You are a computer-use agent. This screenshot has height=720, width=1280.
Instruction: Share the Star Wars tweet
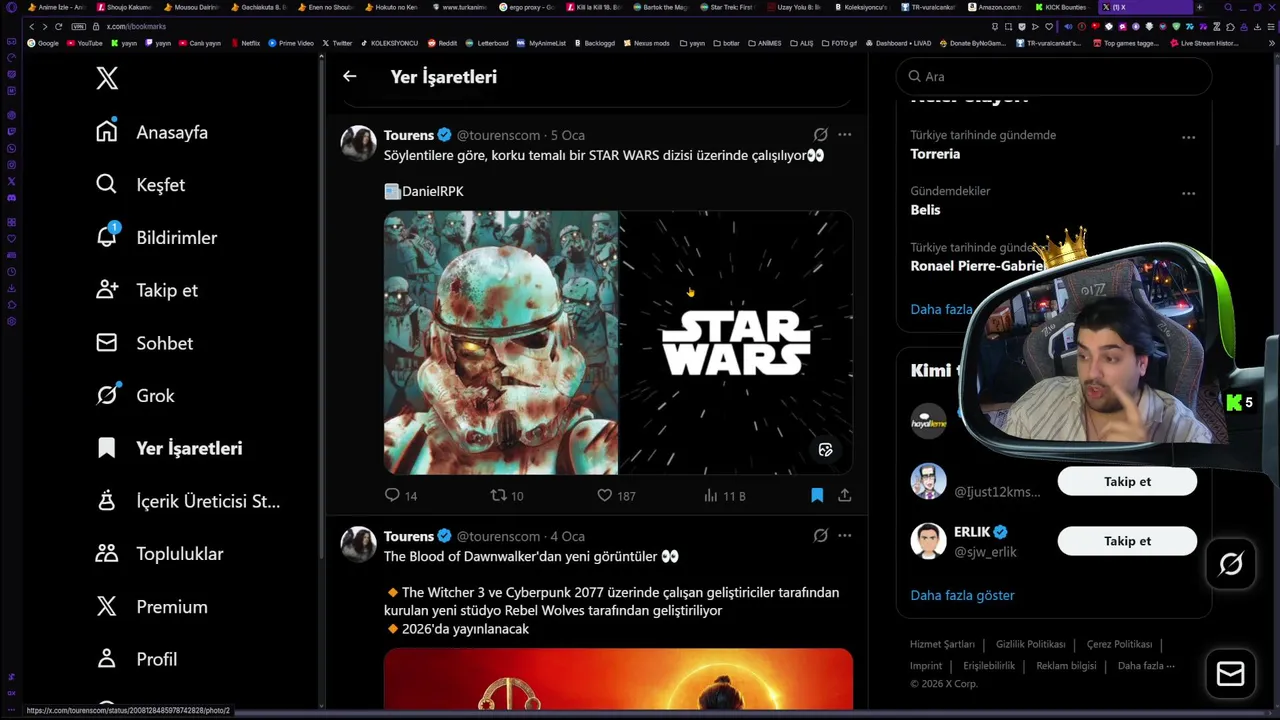[845, 495]
